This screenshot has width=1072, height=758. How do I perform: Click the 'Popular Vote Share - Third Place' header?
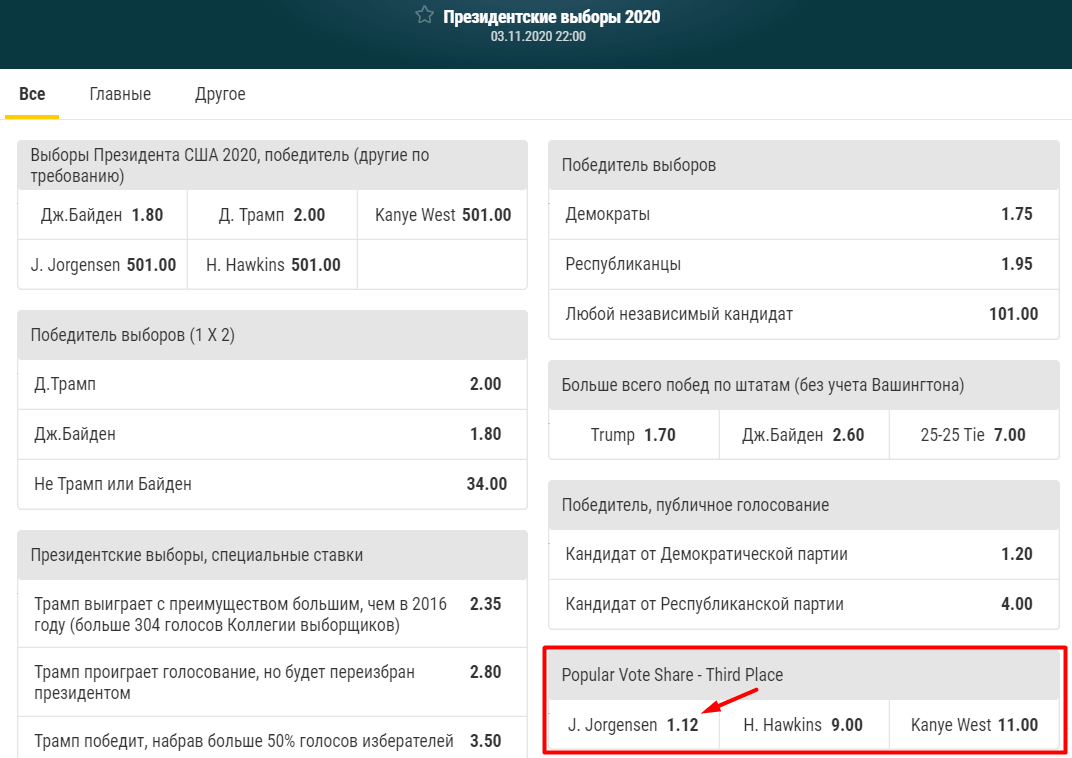coord(804,675)
